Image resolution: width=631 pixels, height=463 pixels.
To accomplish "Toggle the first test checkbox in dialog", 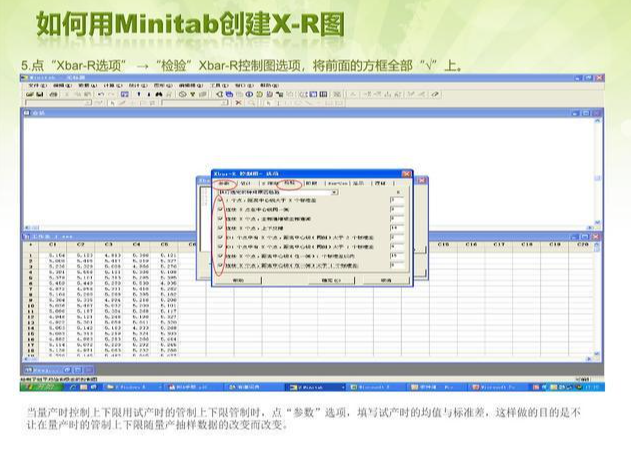I will click(219, 199).
